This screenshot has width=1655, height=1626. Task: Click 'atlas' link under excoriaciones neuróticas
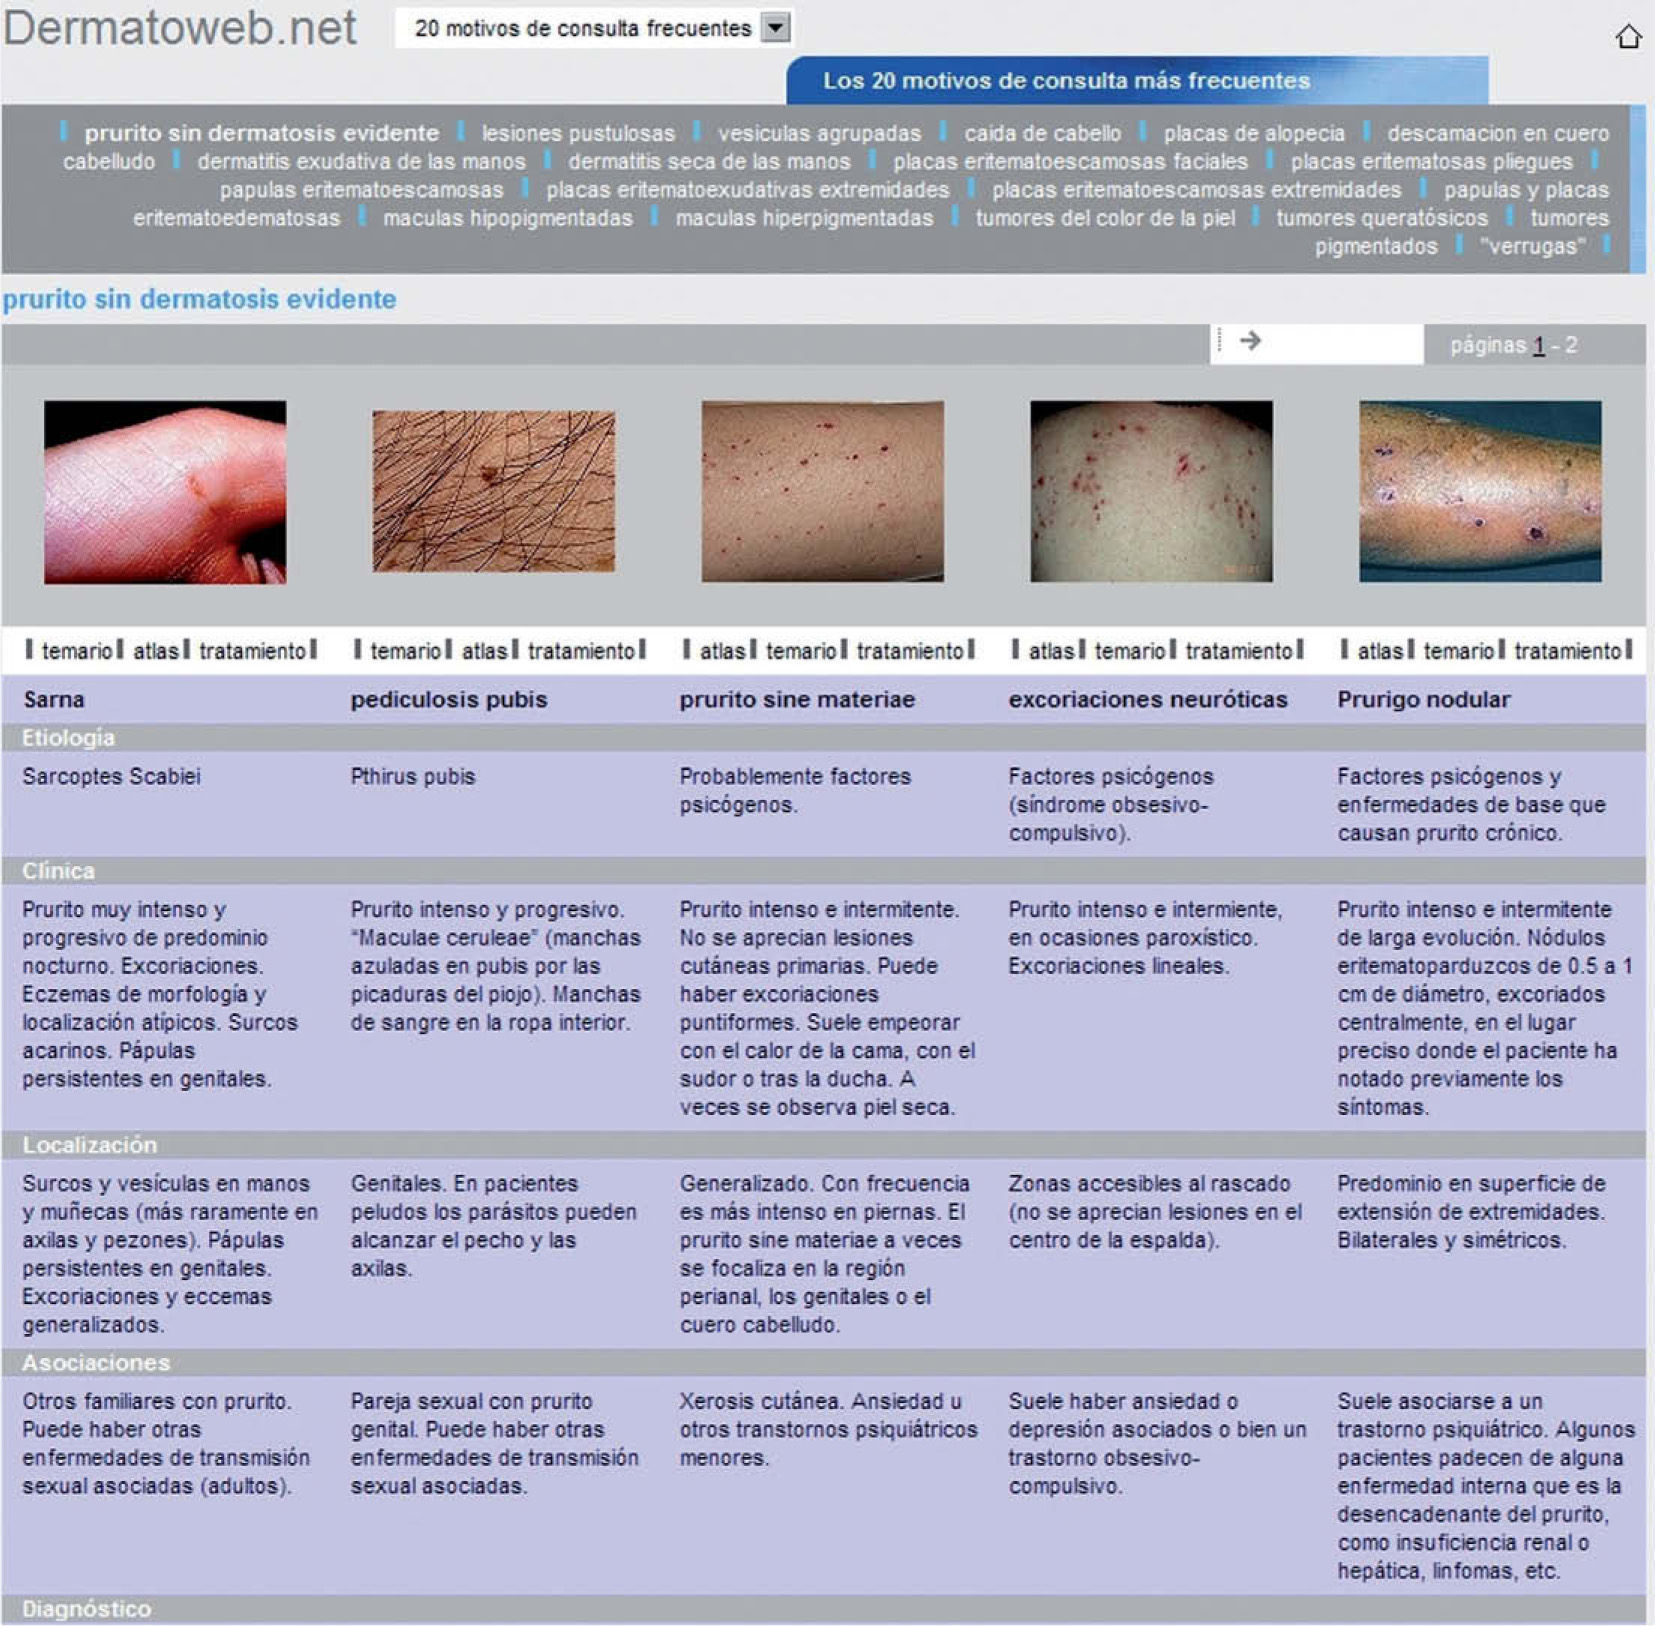[1051, 651]
